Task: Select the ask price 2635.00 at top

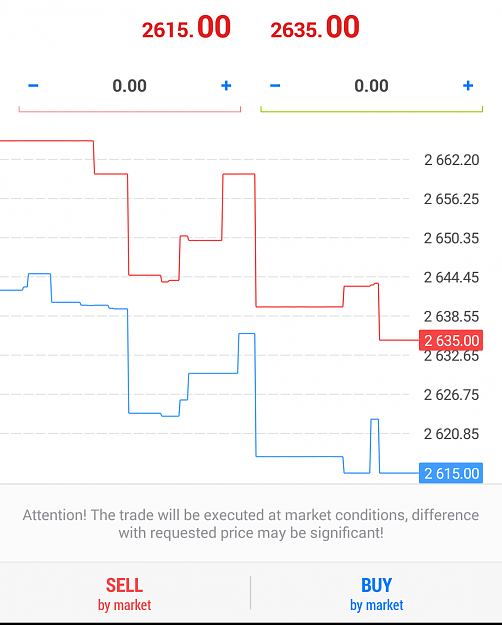Action: [315, 28]
